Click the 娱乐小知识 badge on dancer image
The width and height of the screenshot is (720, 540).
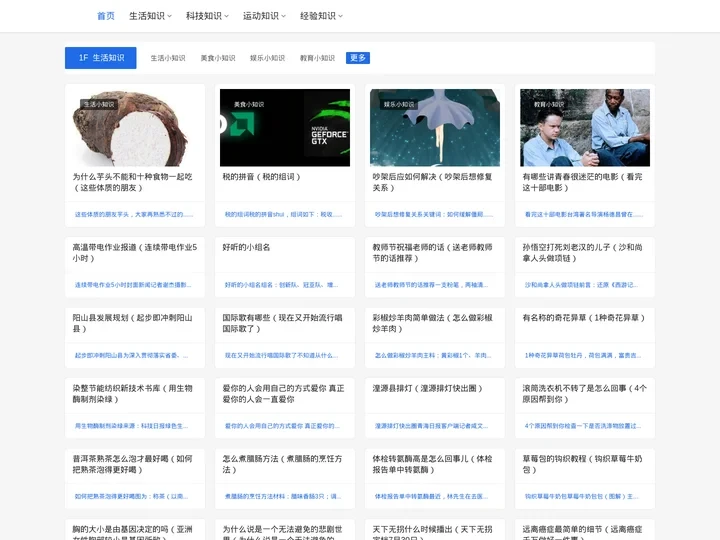click(x=399, y=104)
